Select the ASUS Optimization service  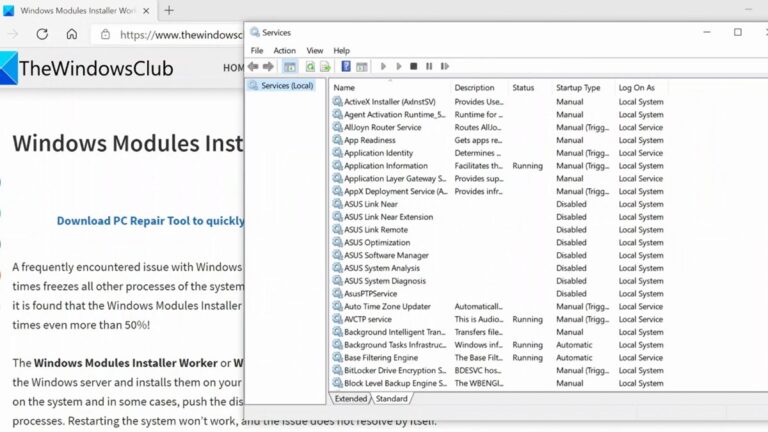[498, 242]
